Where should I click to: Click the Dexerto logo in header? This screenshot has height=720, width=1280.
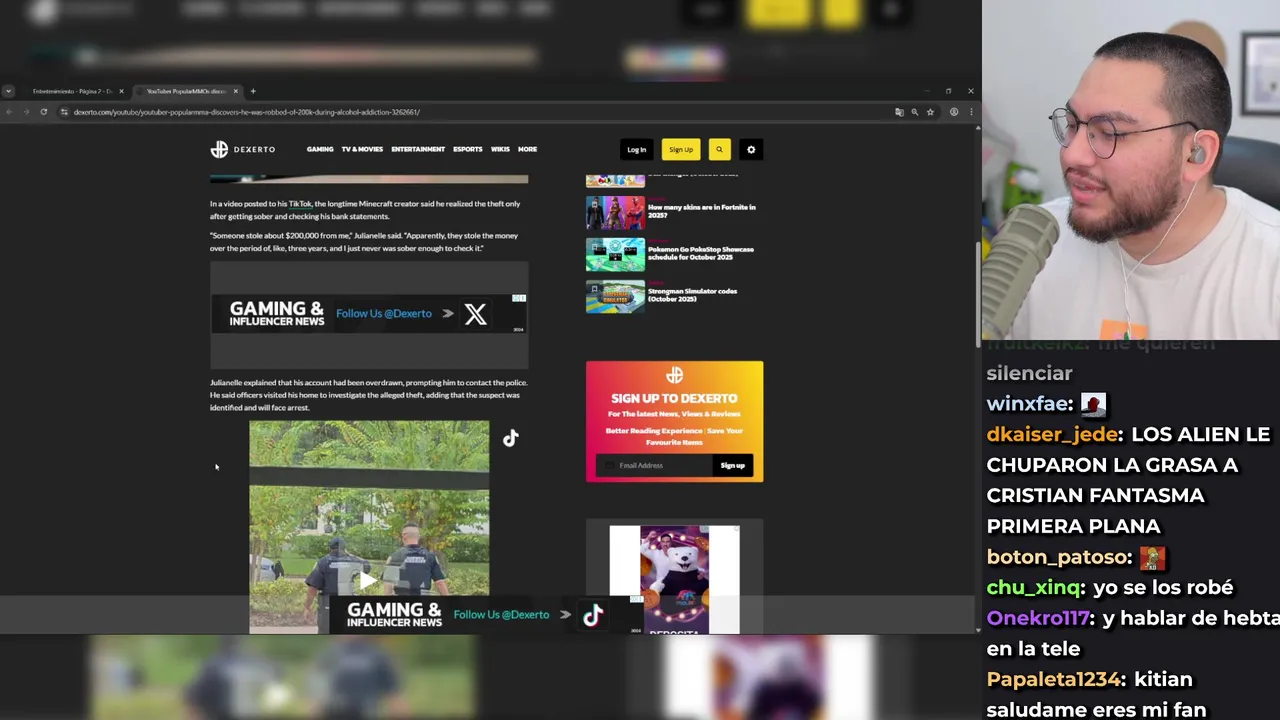[x=242, y=149]
